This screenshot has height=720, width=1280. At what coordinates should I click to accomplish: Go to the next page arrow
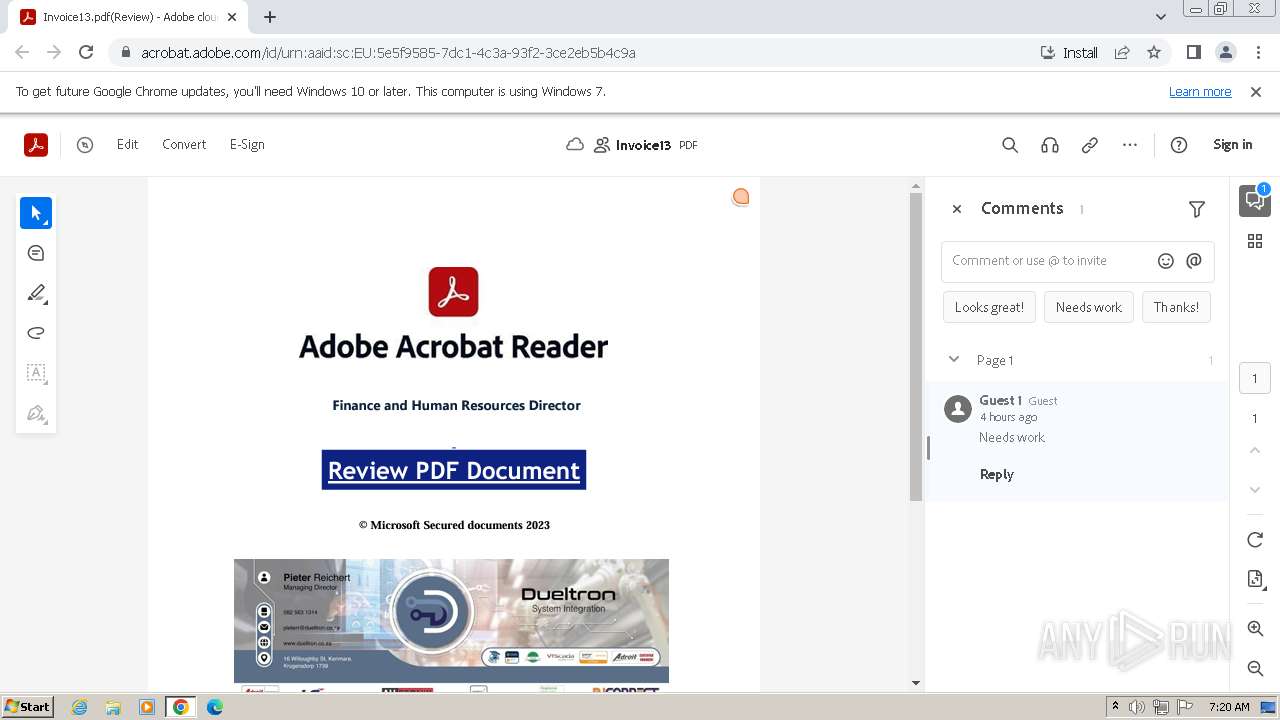pos(1255,490)
